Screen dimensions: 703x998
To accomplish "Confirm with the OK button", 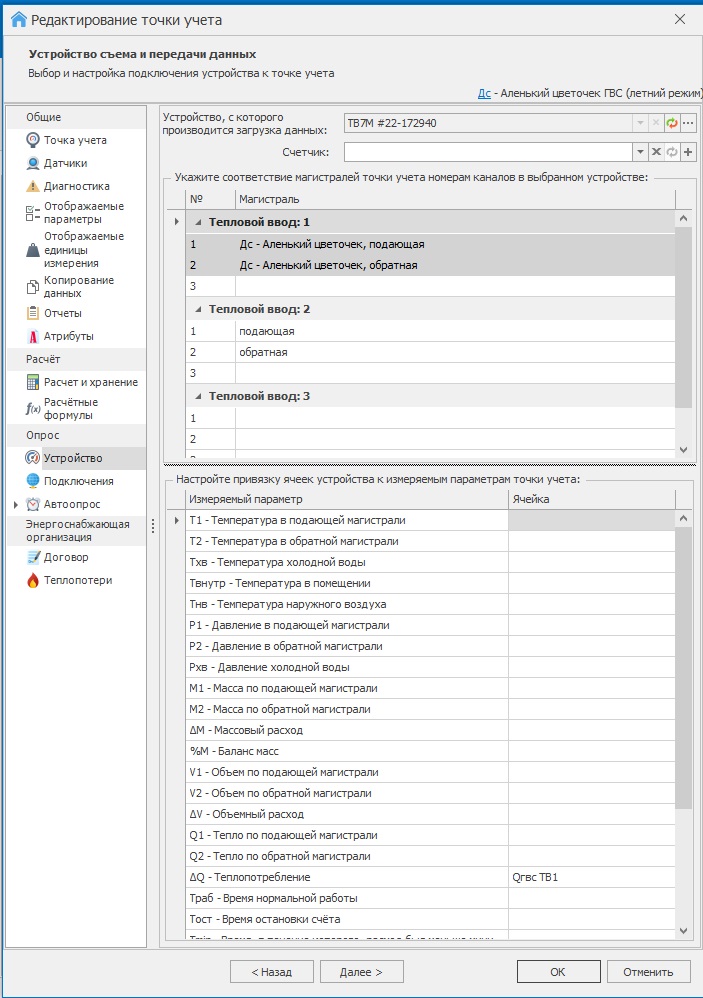I will tap(559, 972).
